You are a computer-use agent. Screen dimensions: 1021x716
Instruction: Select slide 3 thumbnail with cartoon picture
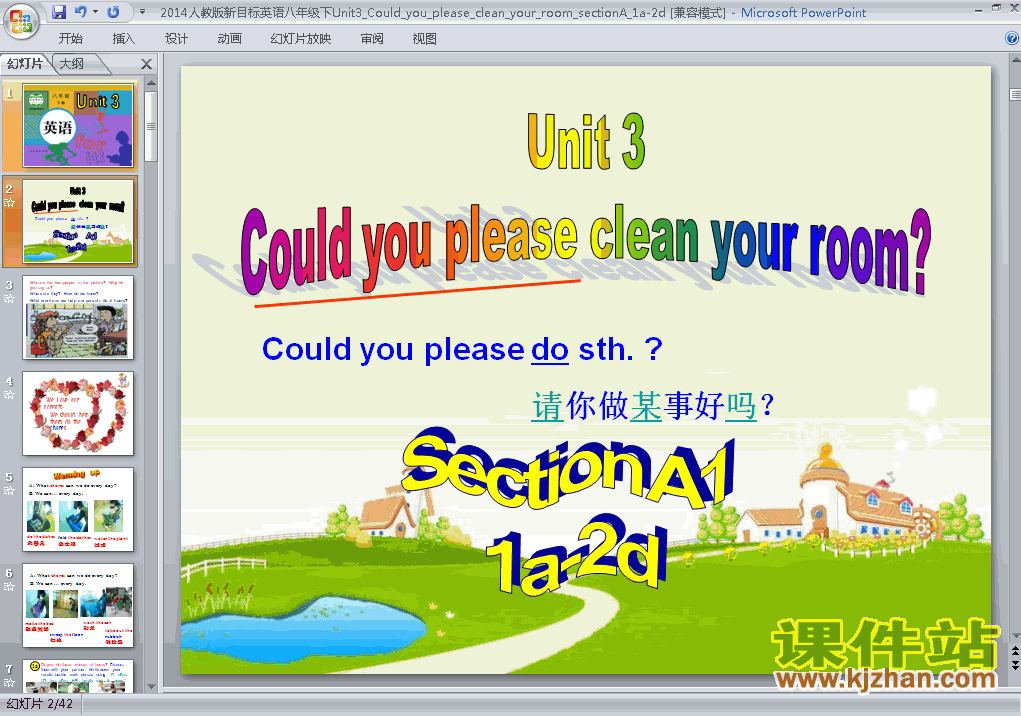78,318
